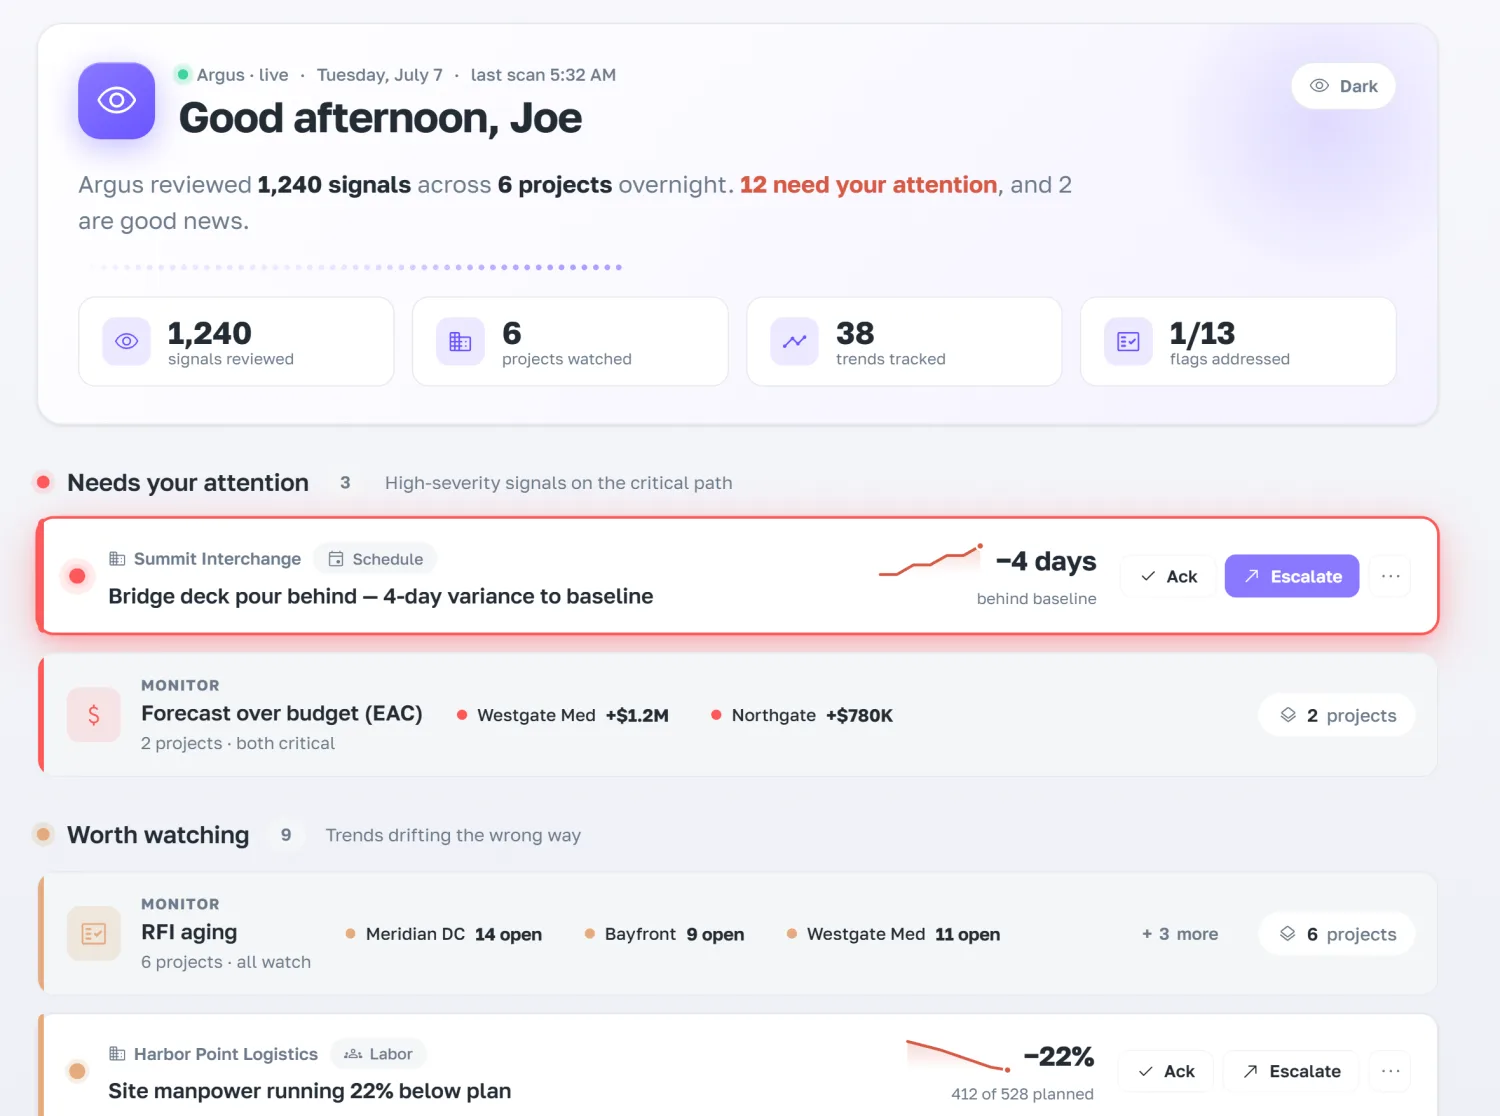1500x1116 pixels.
Task: Click the trends tracked chart icon
Action: pyautogui.click(x=794, y=342)
